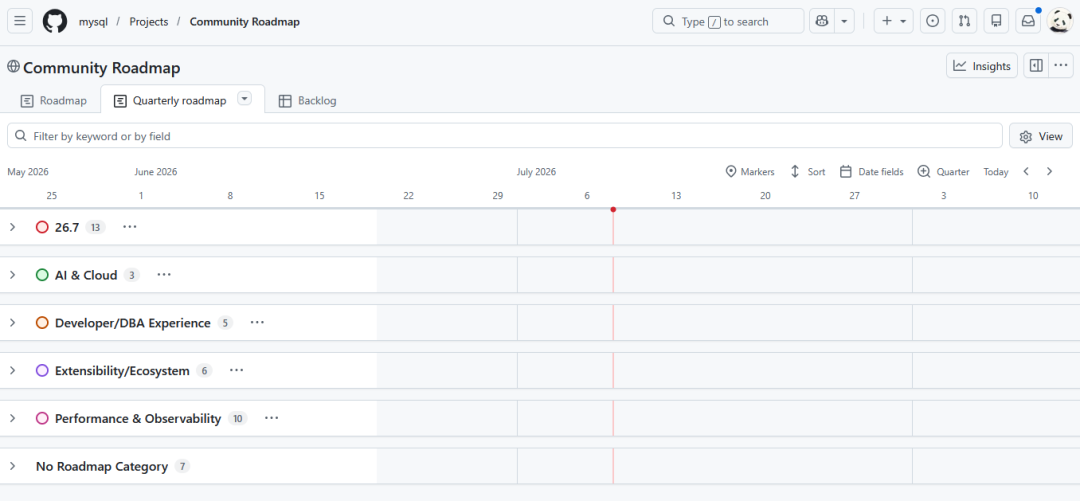This screenshot has width=1080, height=501.
Task: Click the July 2026 month label
Action: tap(536, 172)
